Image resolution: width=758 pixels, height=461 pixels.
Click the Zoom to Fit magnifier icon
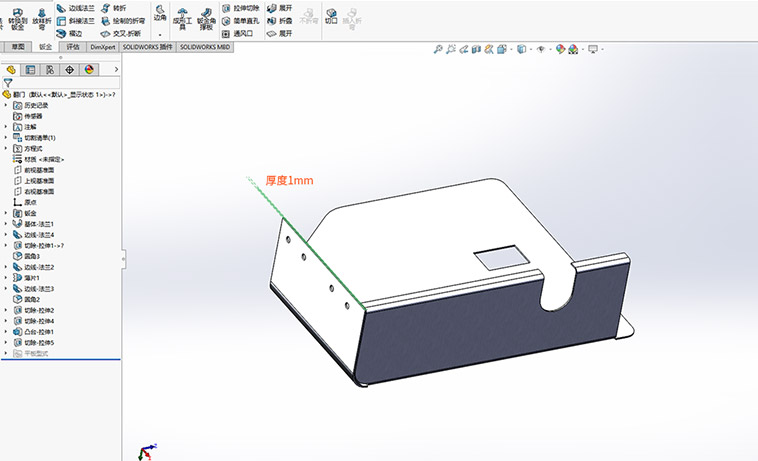tap(438, 48)
